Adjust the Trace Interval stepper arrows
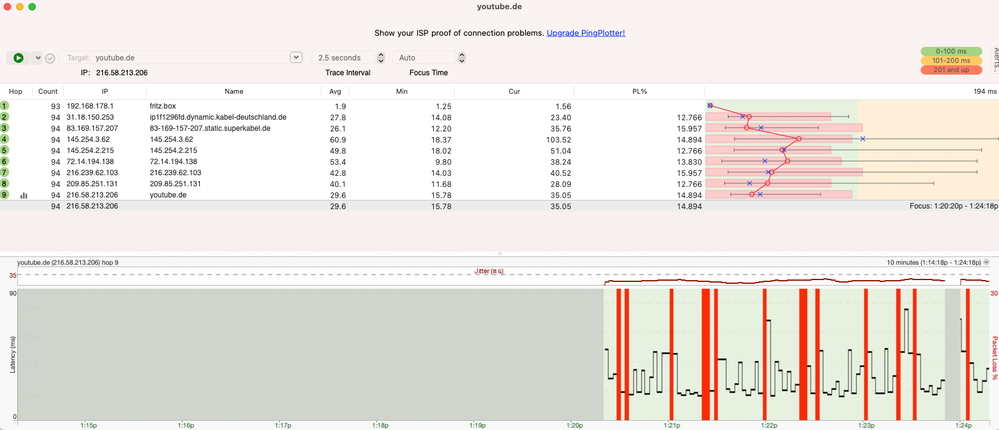The image size is (999, 430). tap(381, 57)
